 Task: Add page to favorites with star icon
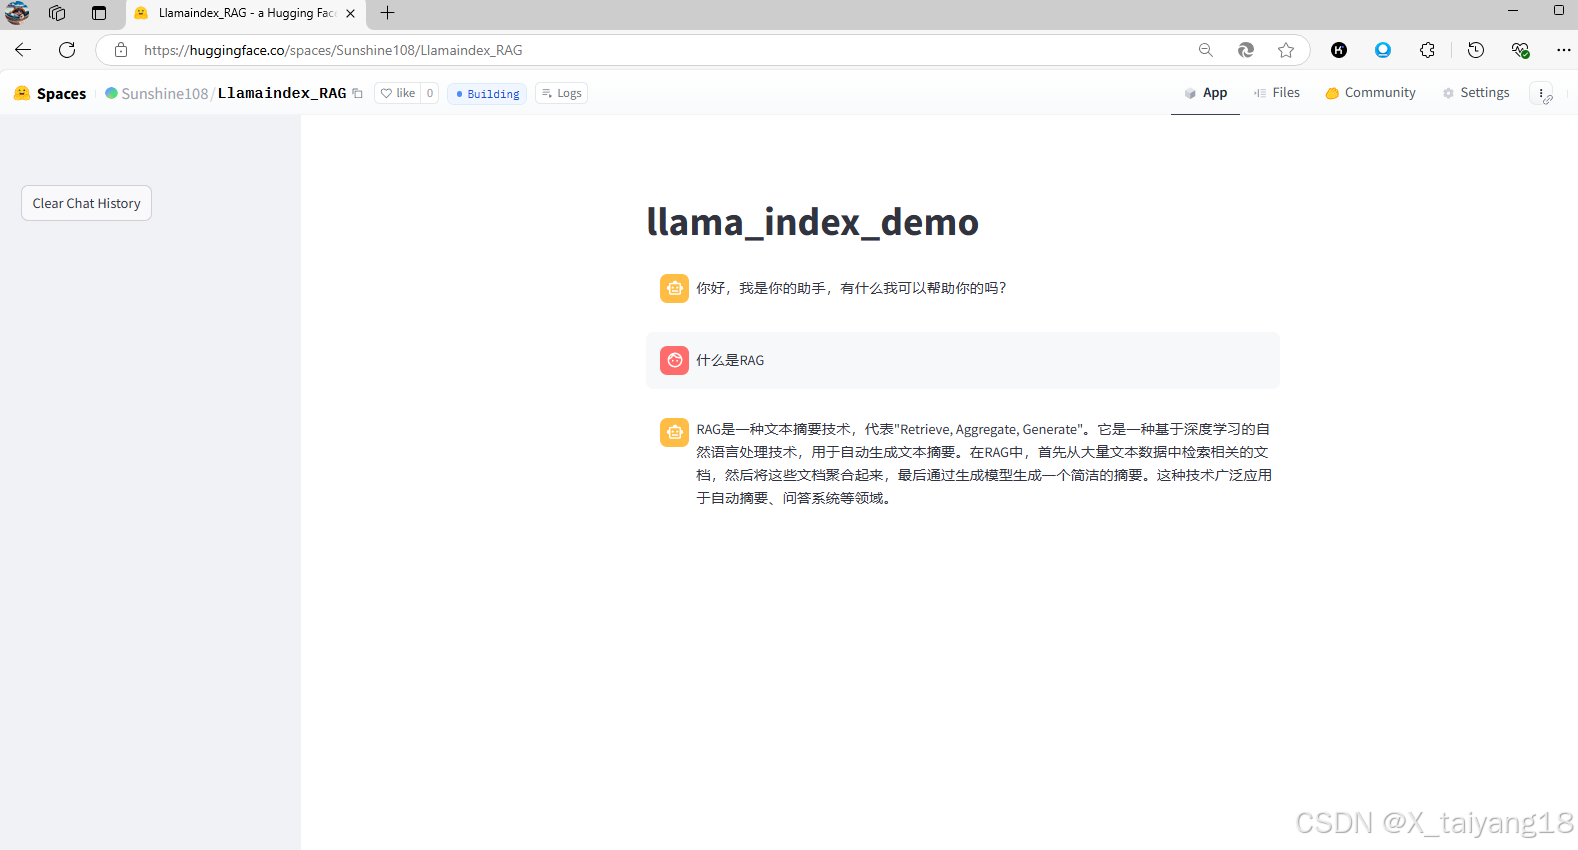point(1286,50)
